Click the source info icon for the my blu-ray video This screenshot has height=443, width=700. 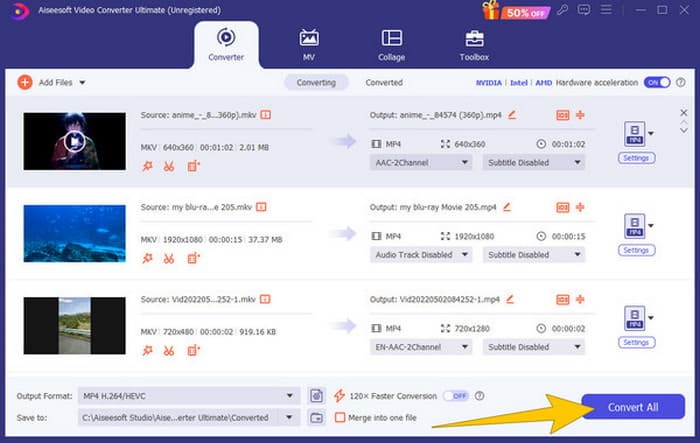coord(261,208)
